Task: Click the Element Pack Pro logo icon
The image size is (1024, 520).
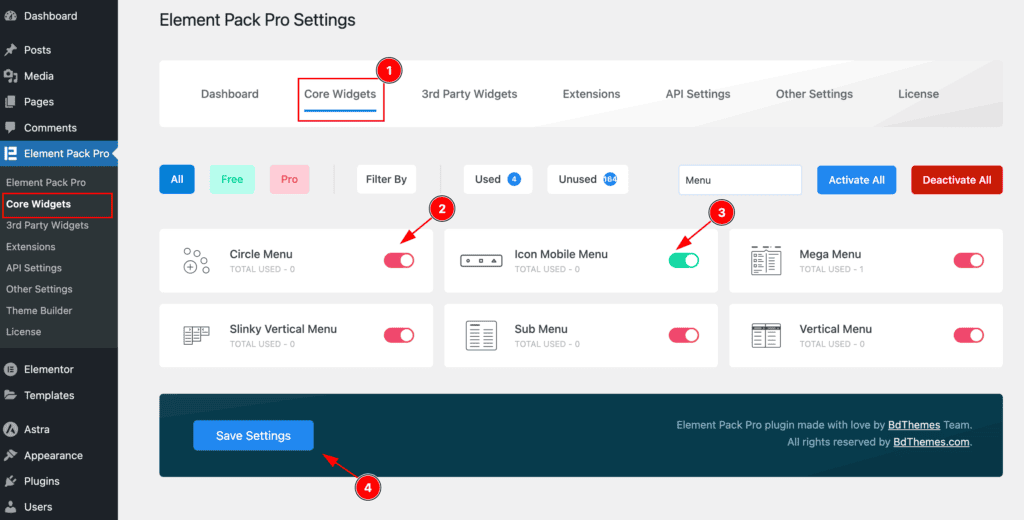Action: (10, 154)
